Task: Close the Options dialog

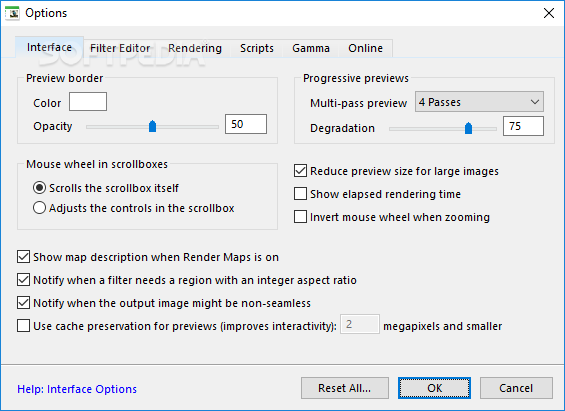Action: (548, 13)
